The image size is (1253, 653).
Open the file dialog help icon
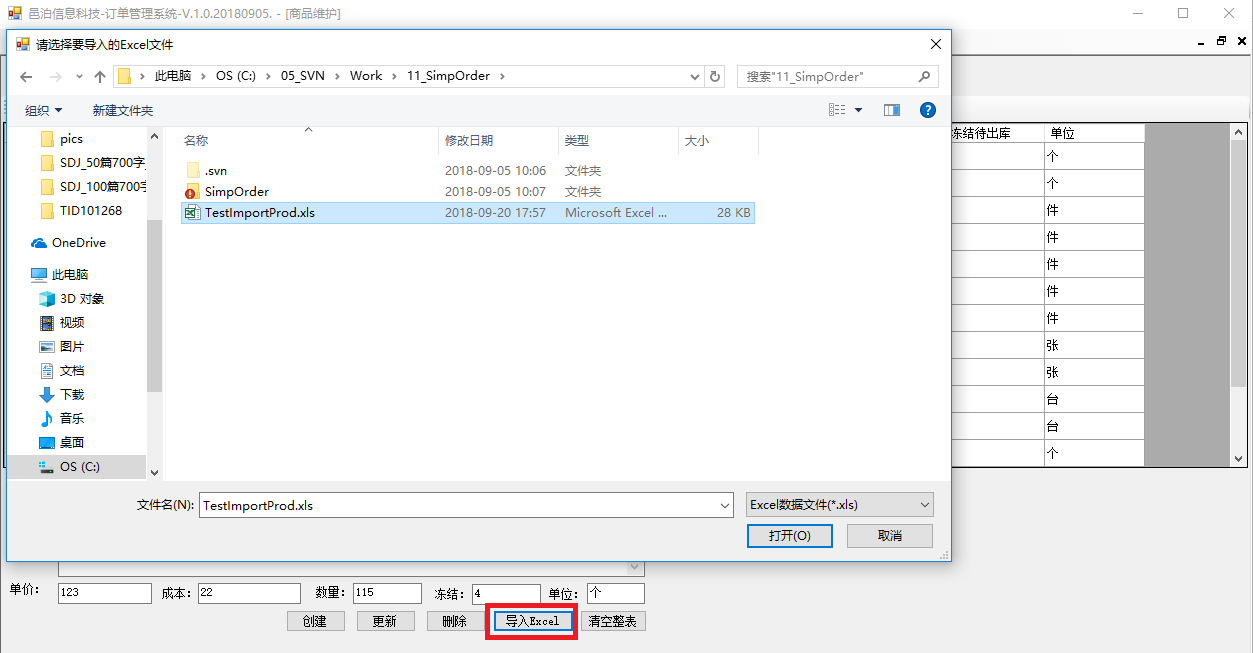pos(927,110)
